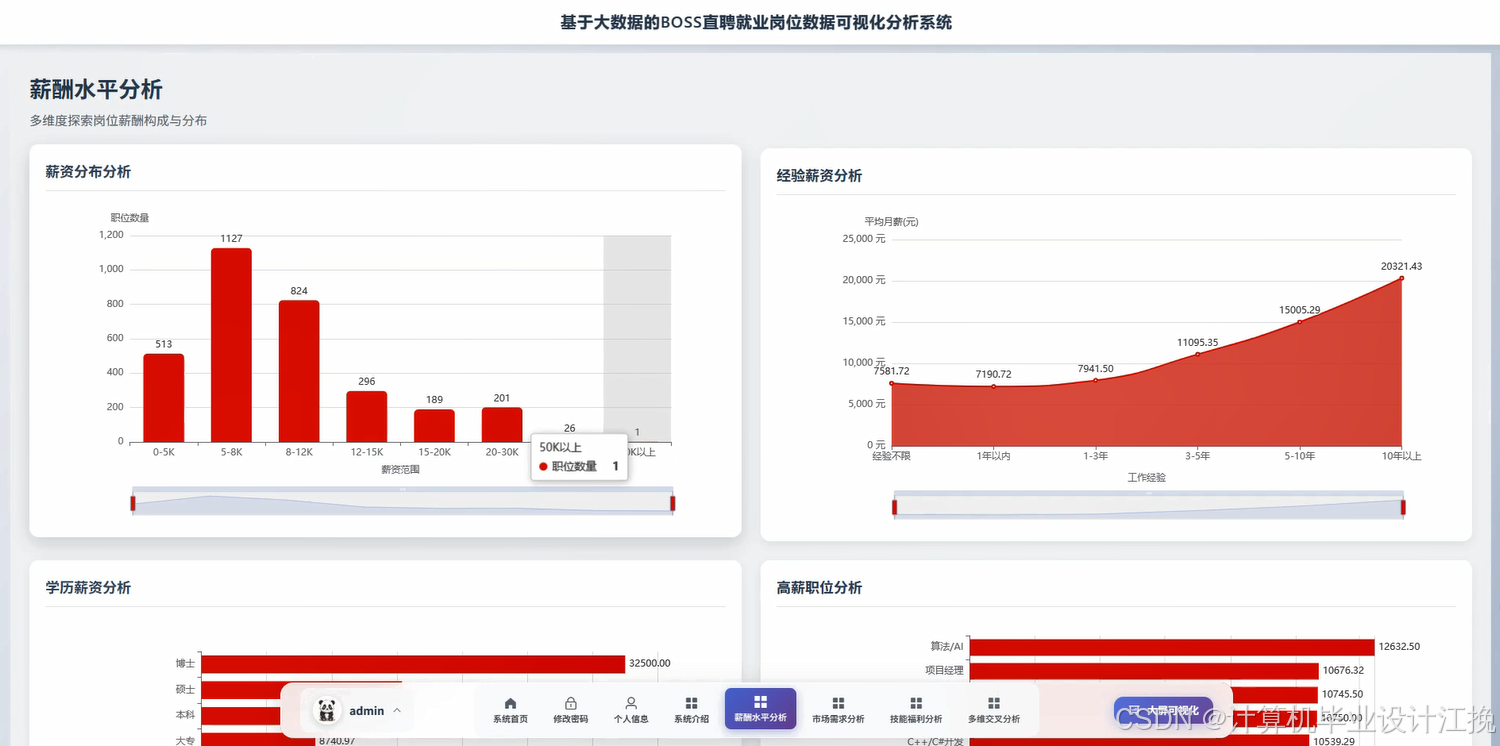
Task: Click the left zoom handle under 经验薪资分析 chart
Action: click(895, 507)
